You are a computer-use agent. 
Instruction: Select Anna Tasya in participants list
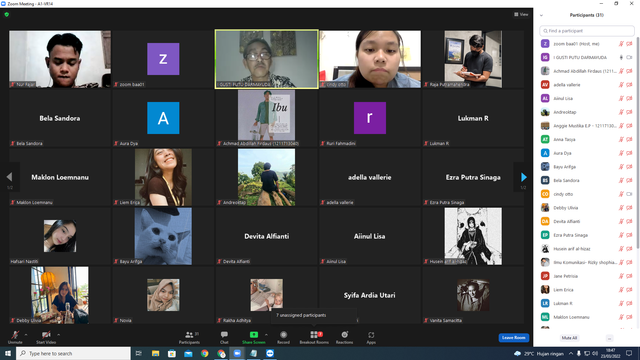tap(587, 139)
